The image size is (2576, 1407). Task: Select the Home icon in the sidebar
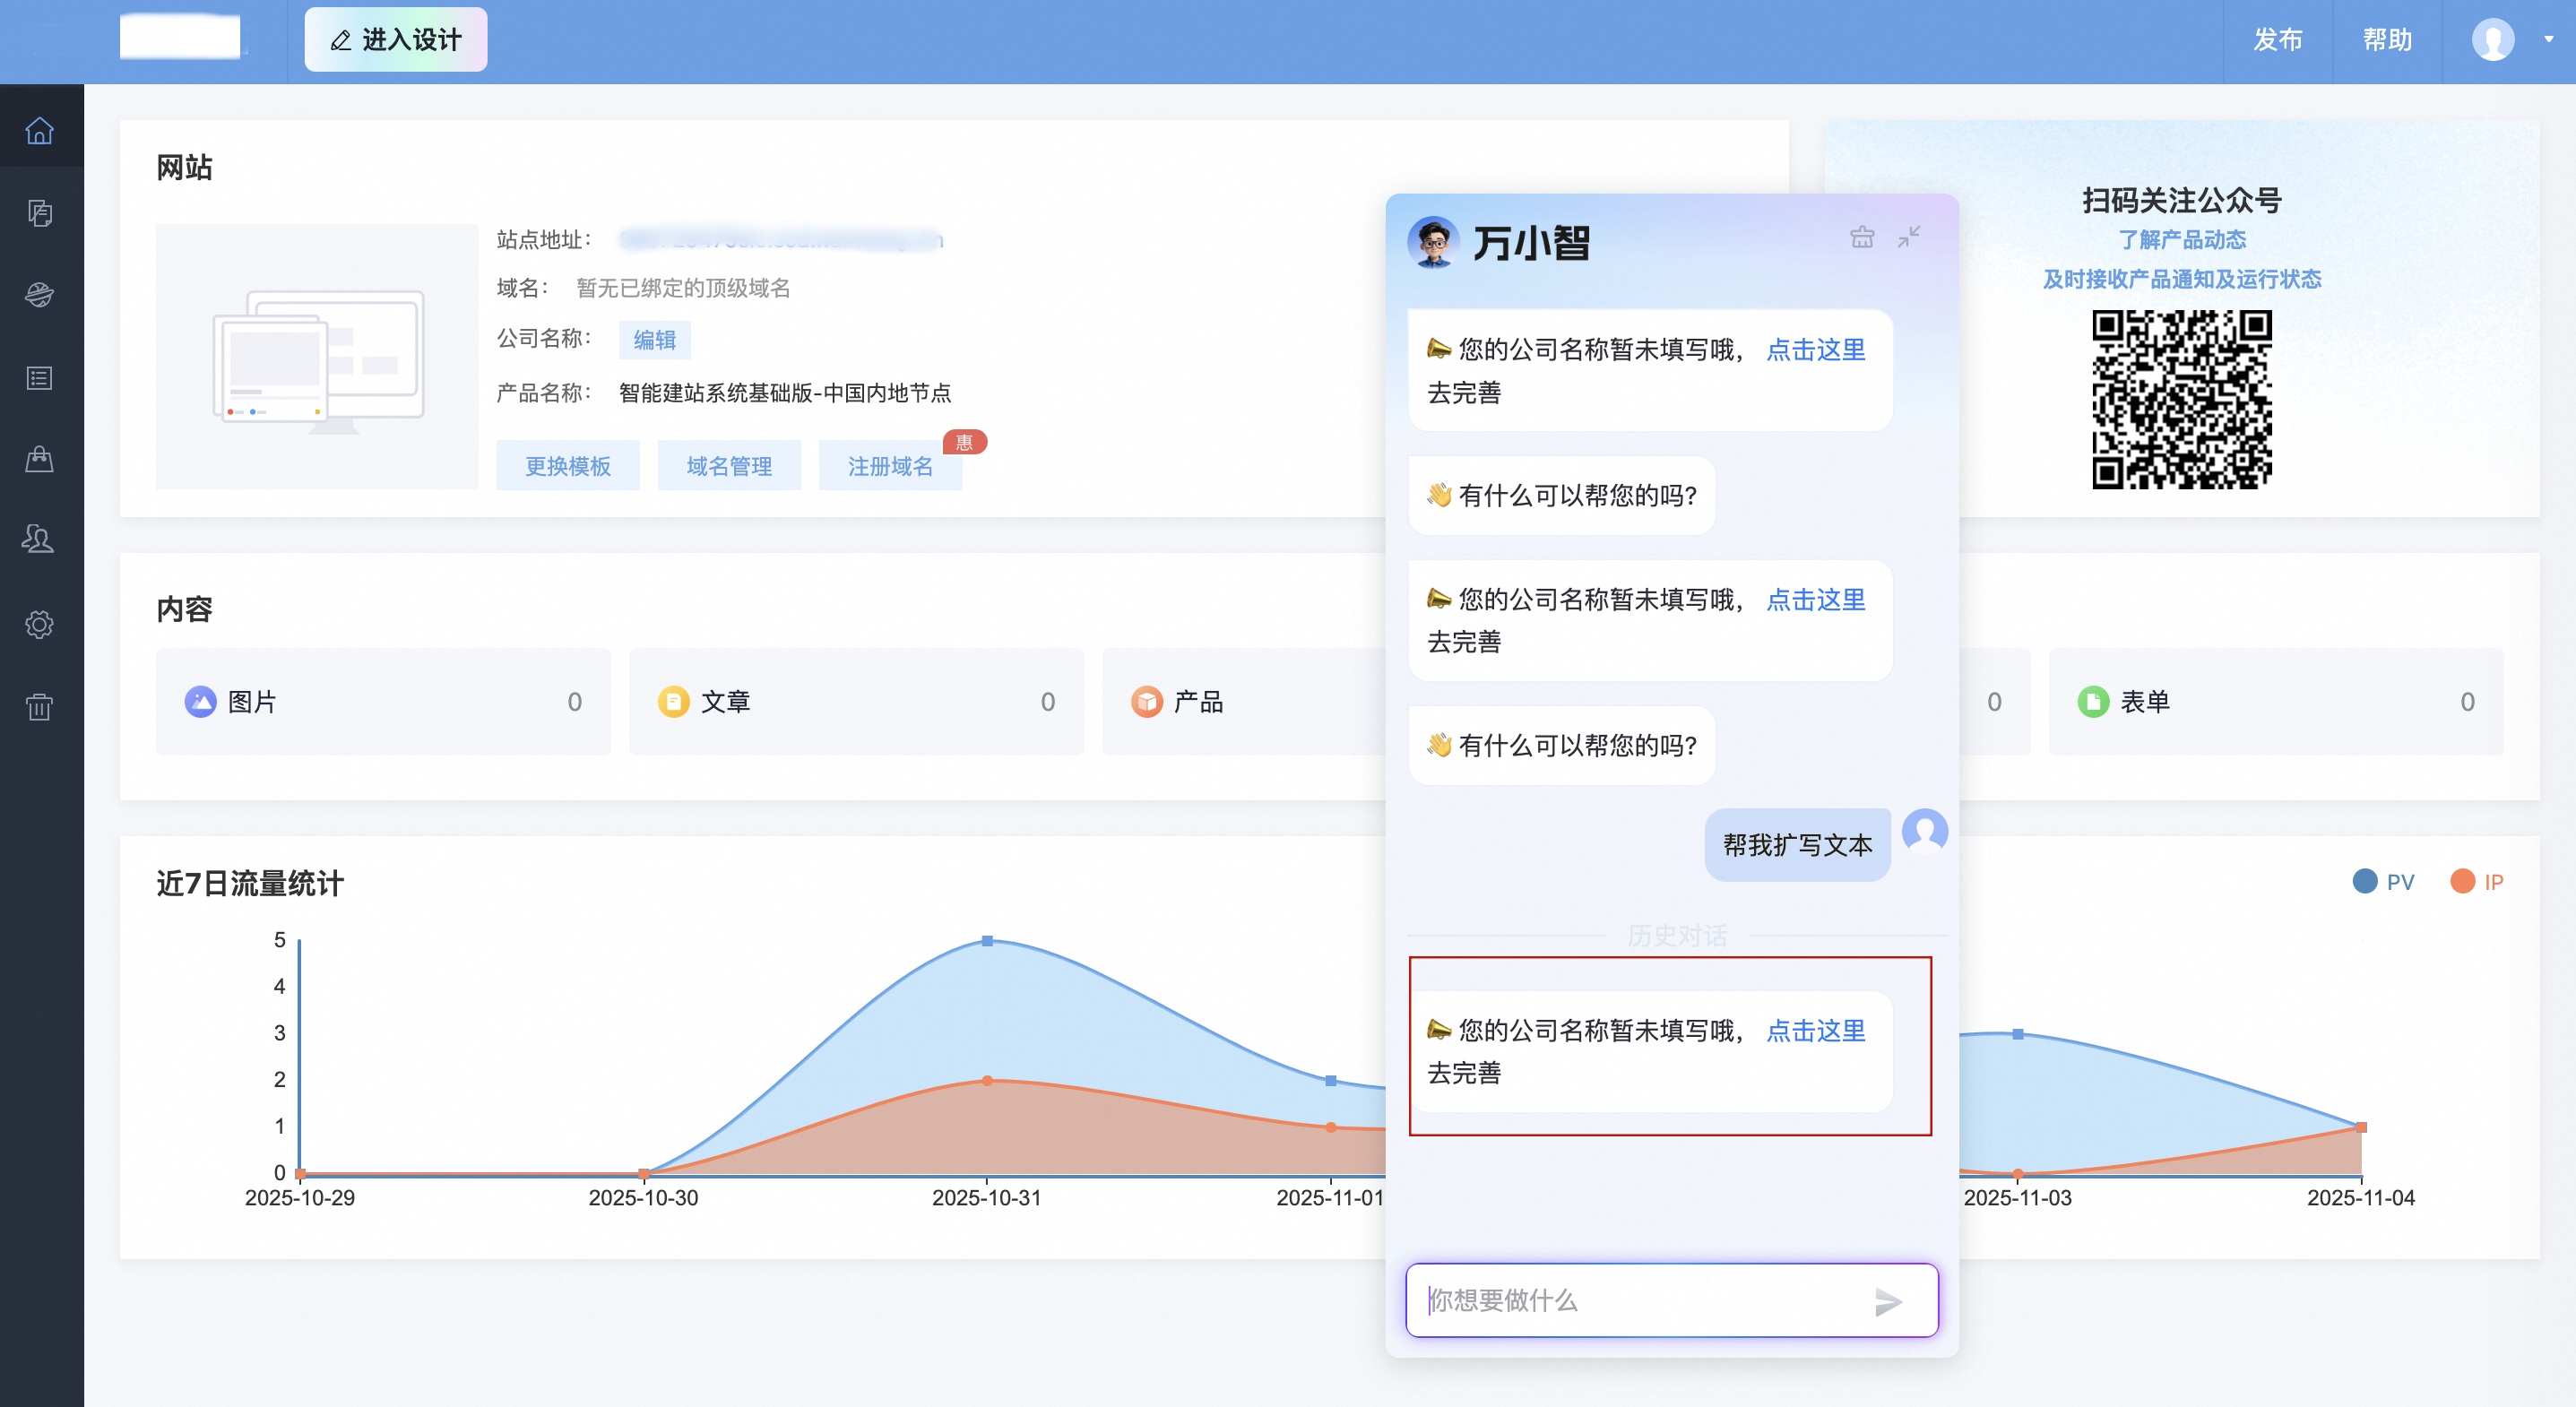tap(40, 130)
